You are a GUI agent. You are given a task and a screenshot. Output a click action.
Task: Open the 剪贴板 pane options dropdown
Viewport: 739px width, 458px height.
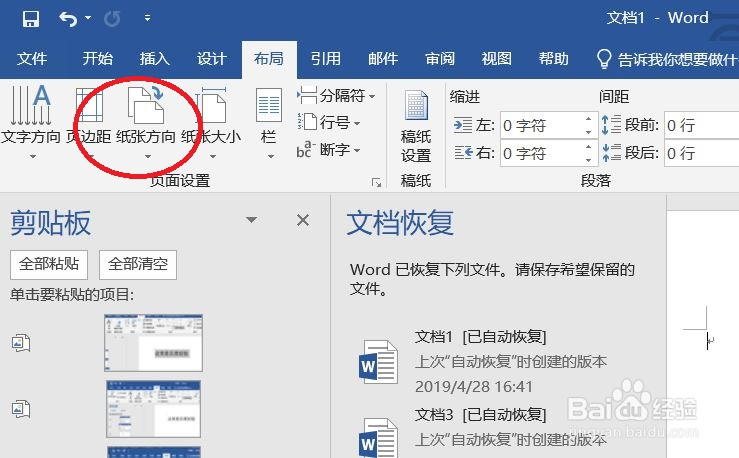[252, 220]
